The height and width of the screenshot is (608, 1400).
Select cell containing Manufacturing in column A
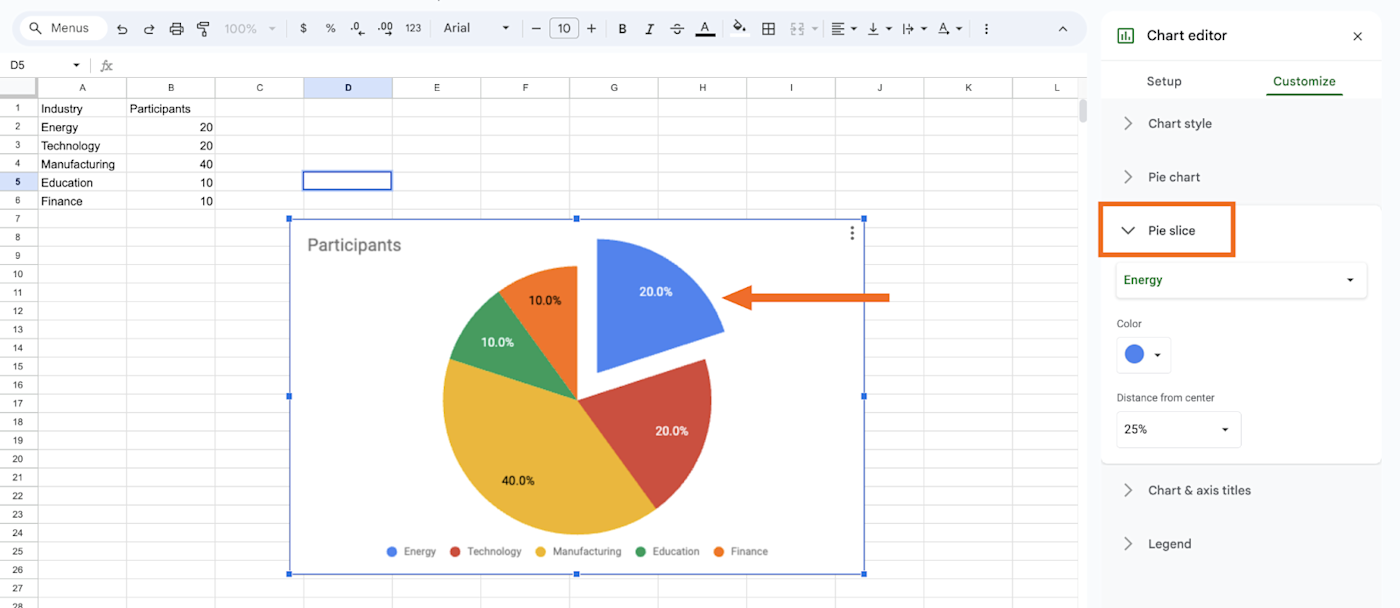82,164
